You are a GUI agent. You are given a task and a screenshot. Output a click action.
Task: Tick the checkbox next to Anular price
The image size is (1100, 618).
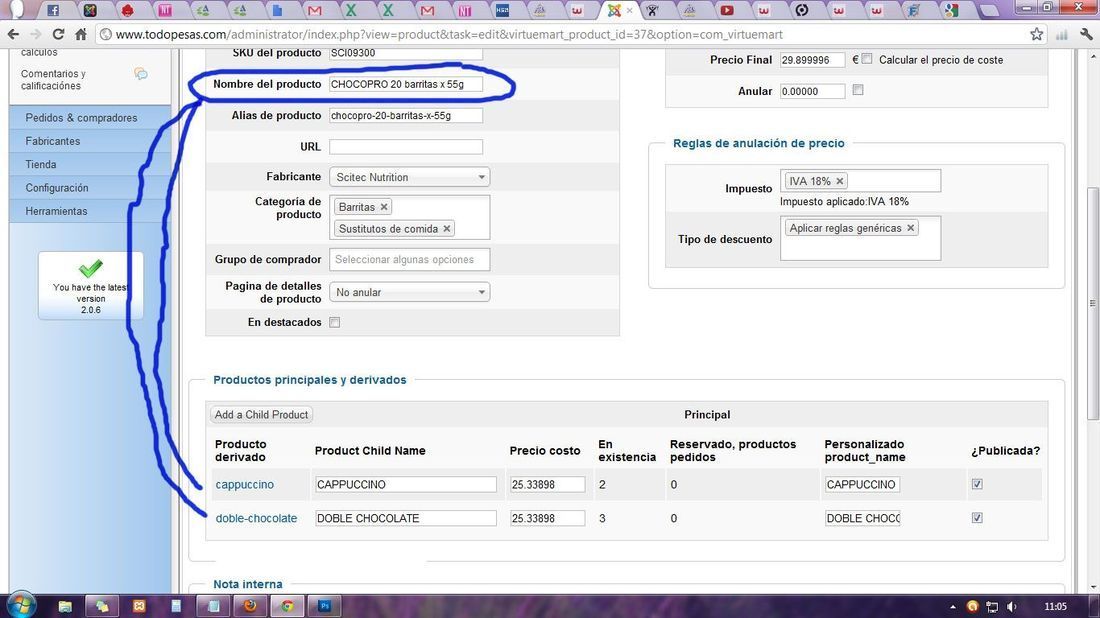857,90
